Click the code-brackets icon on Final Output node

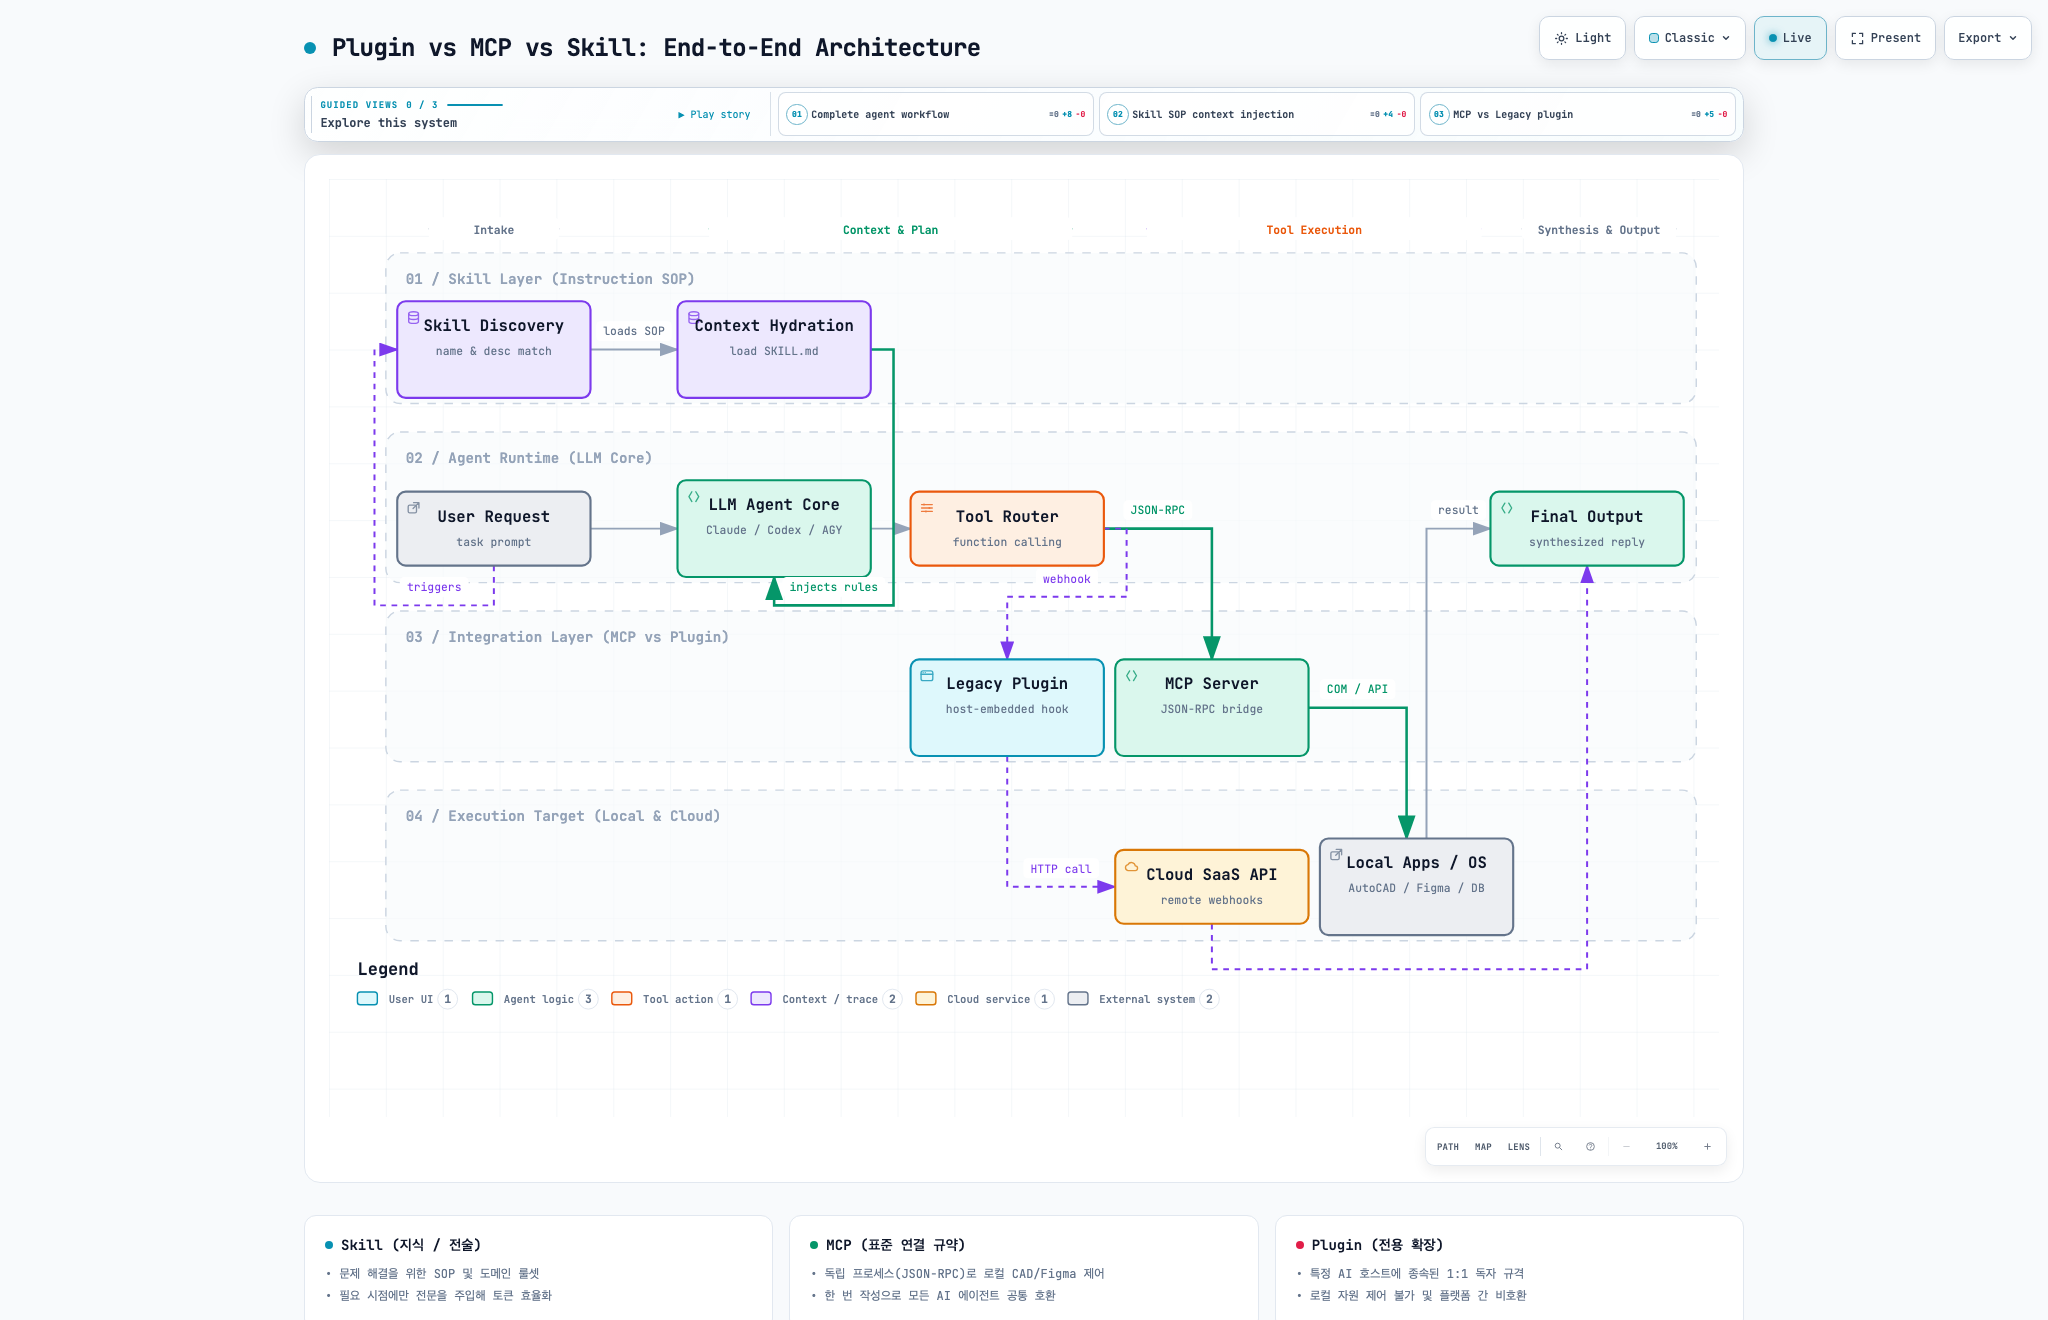pos(1506,508)
